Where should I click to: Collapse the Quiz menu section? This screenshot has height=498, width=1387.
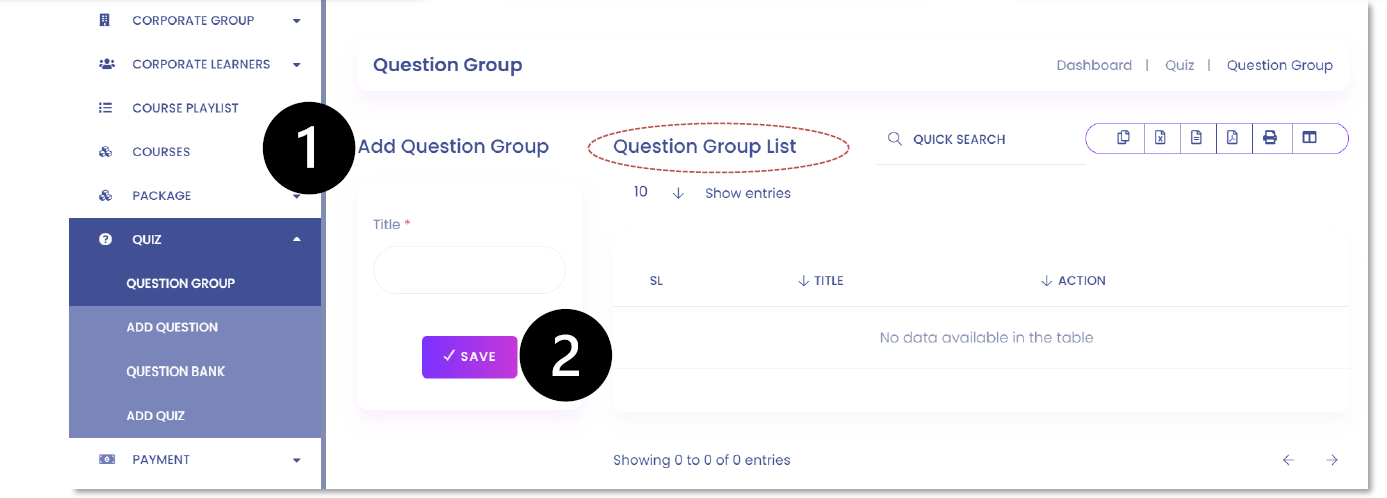[x=297, y=240]
